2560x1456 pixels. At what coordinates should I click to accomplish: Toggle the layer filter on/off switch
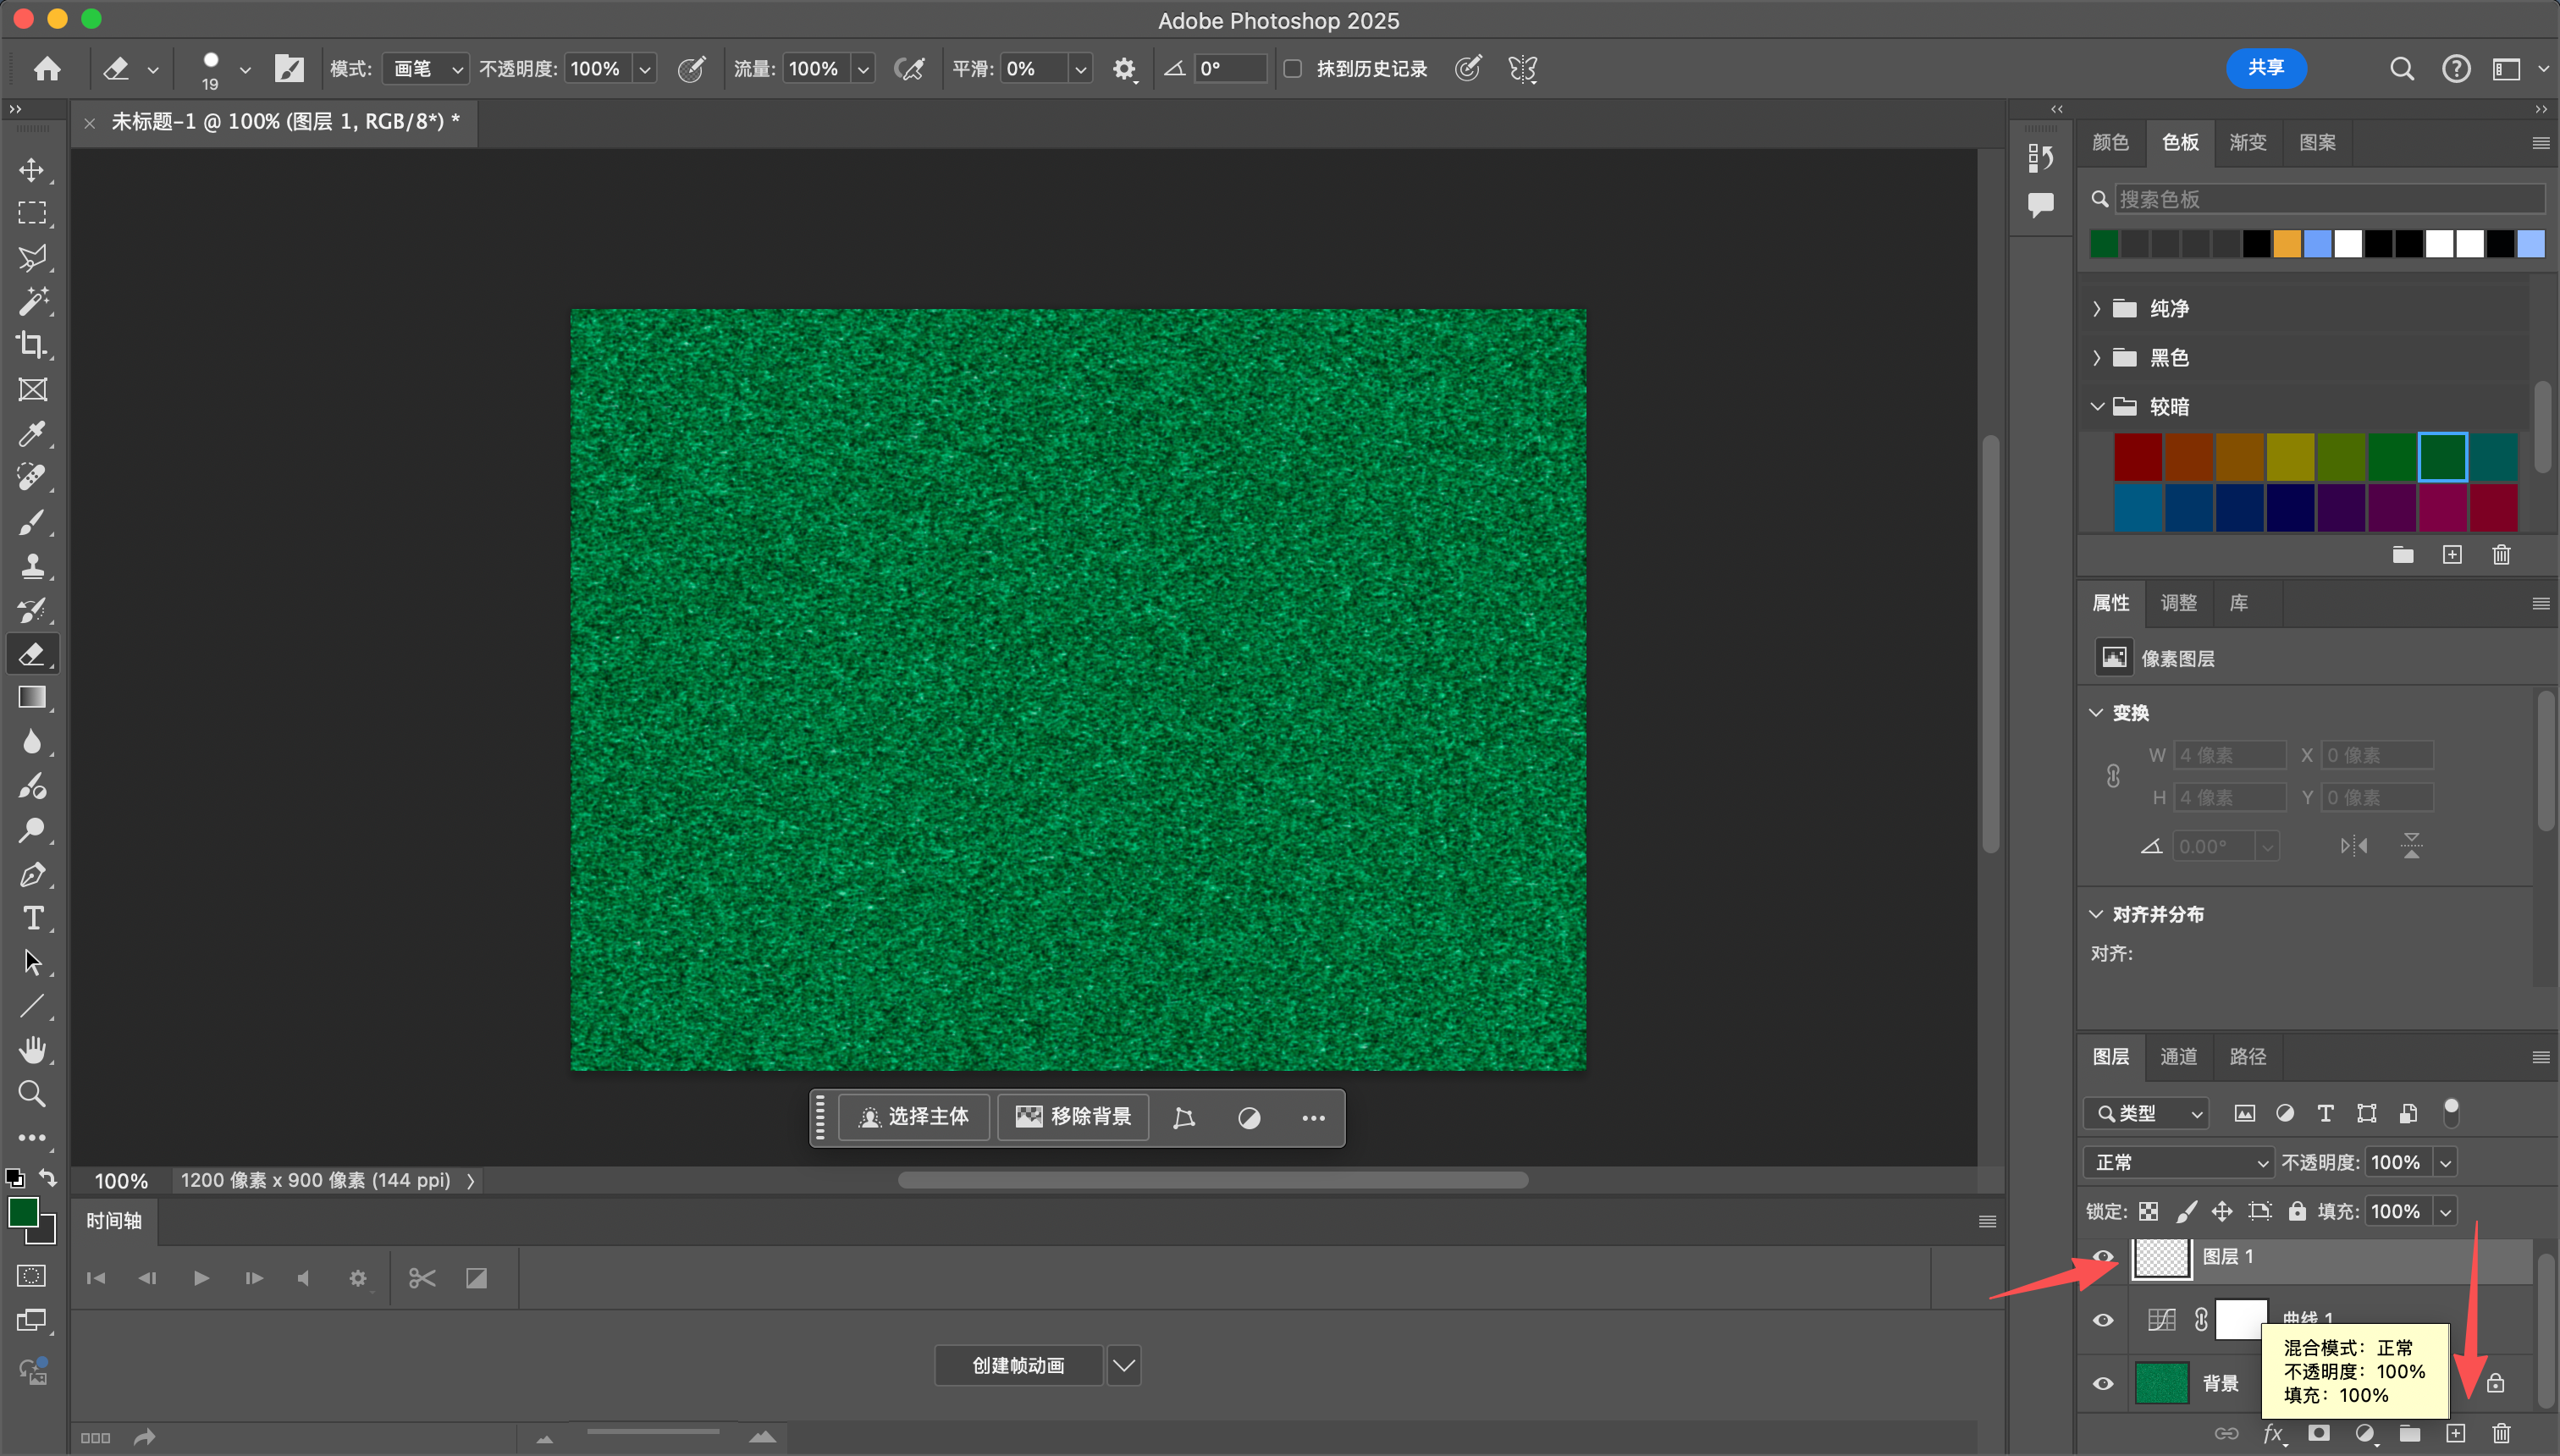[2451, 1112]
